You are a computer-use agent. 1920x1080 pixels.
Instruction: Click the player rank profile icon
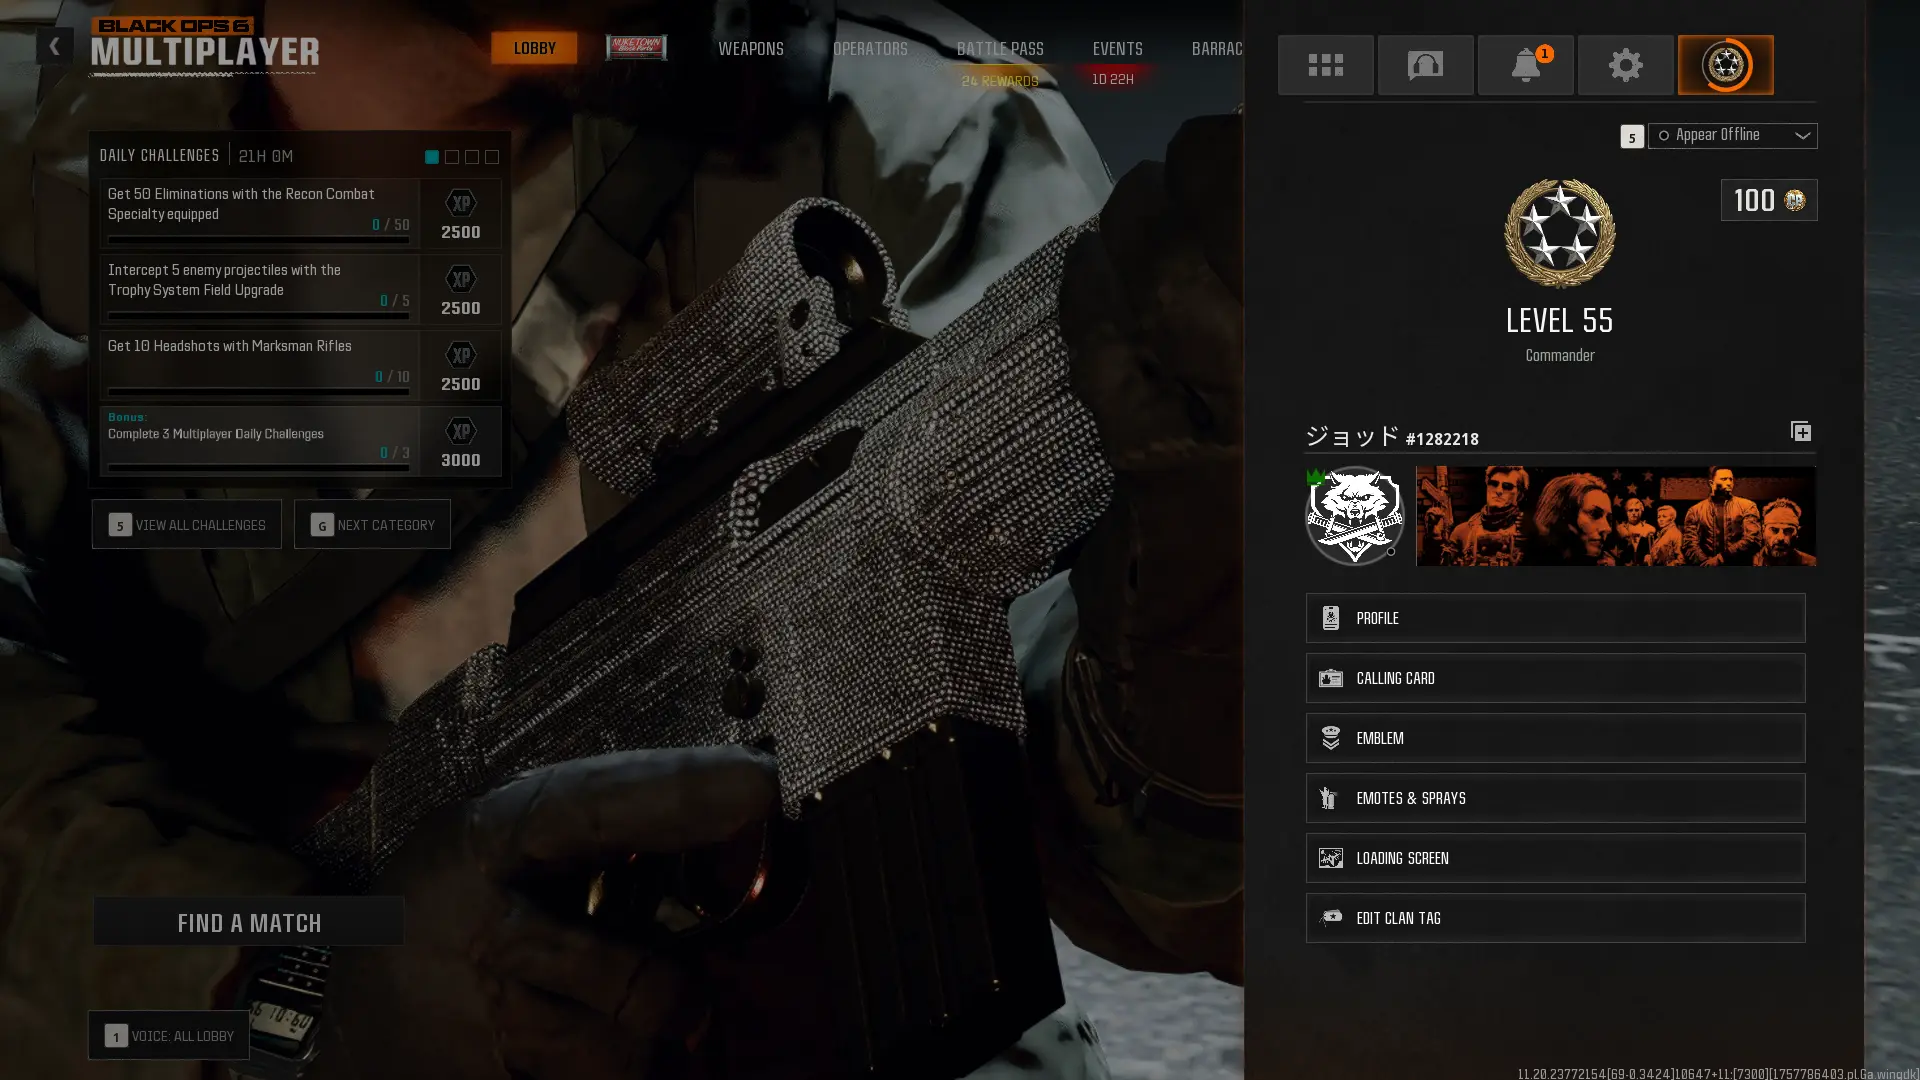tap(1725, 65)
